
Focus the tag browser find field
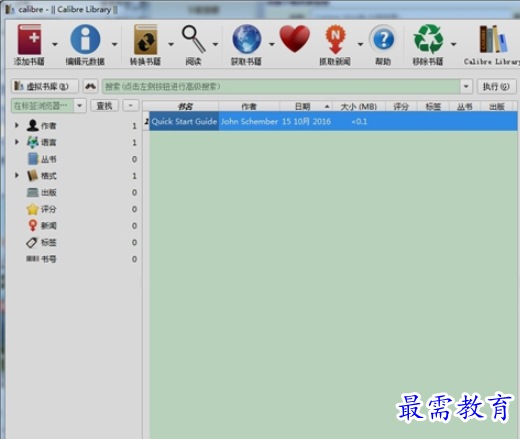(x=42, y=106)
